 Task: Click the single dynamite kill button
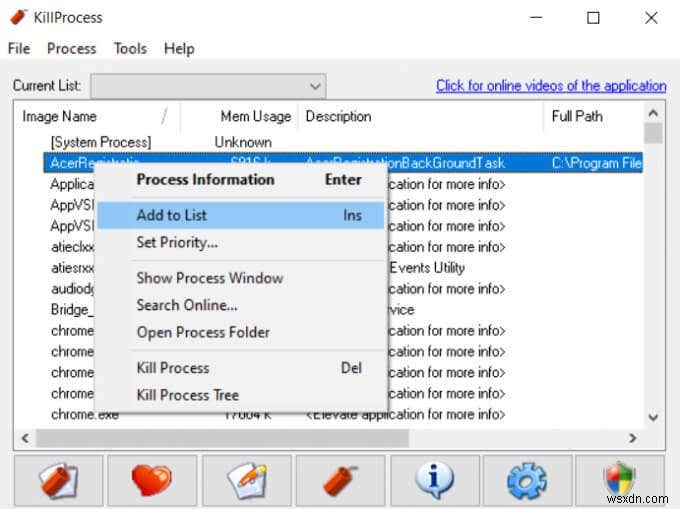pyautogui.click(x=340, y=480)
